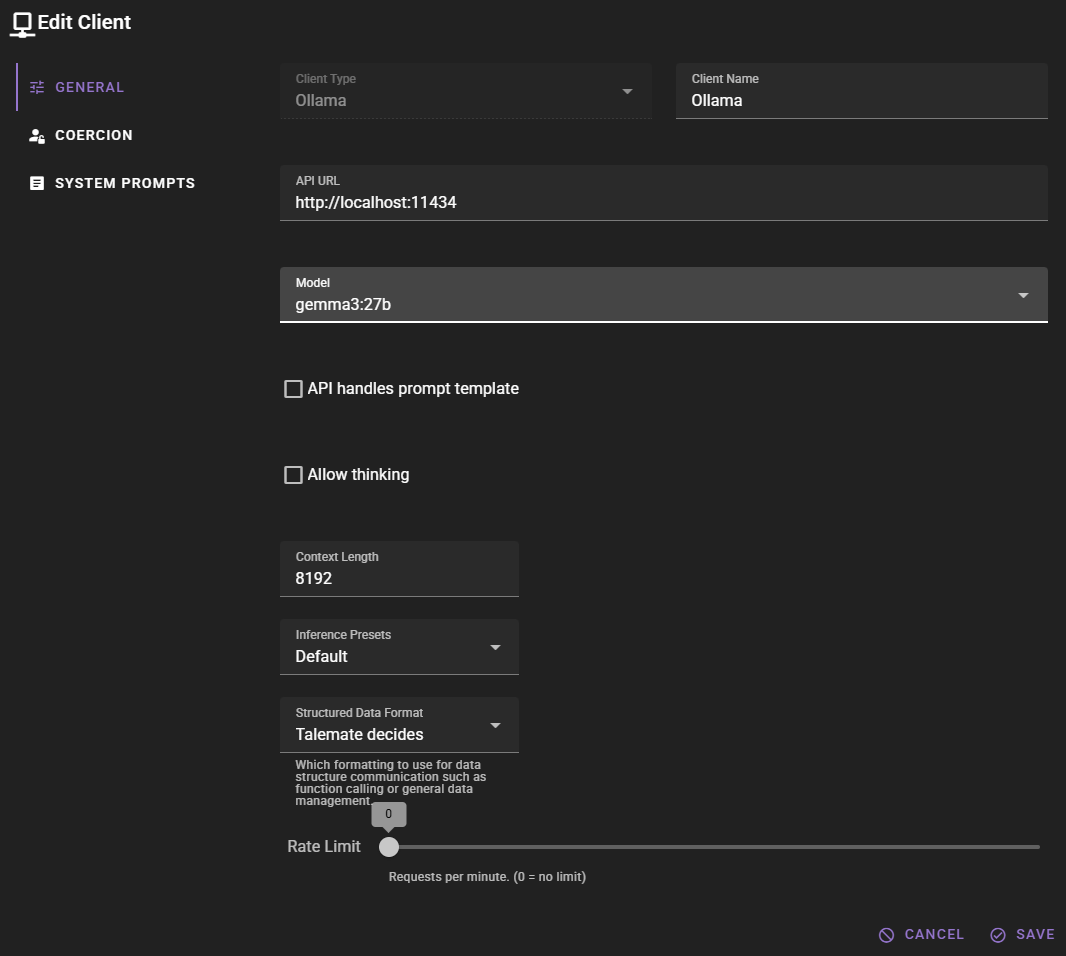Screen dimensions: 1066x956
Task: Click the disabled Client Type dropdown arrow
Action: pyautogui.click(x=627, y=91)
